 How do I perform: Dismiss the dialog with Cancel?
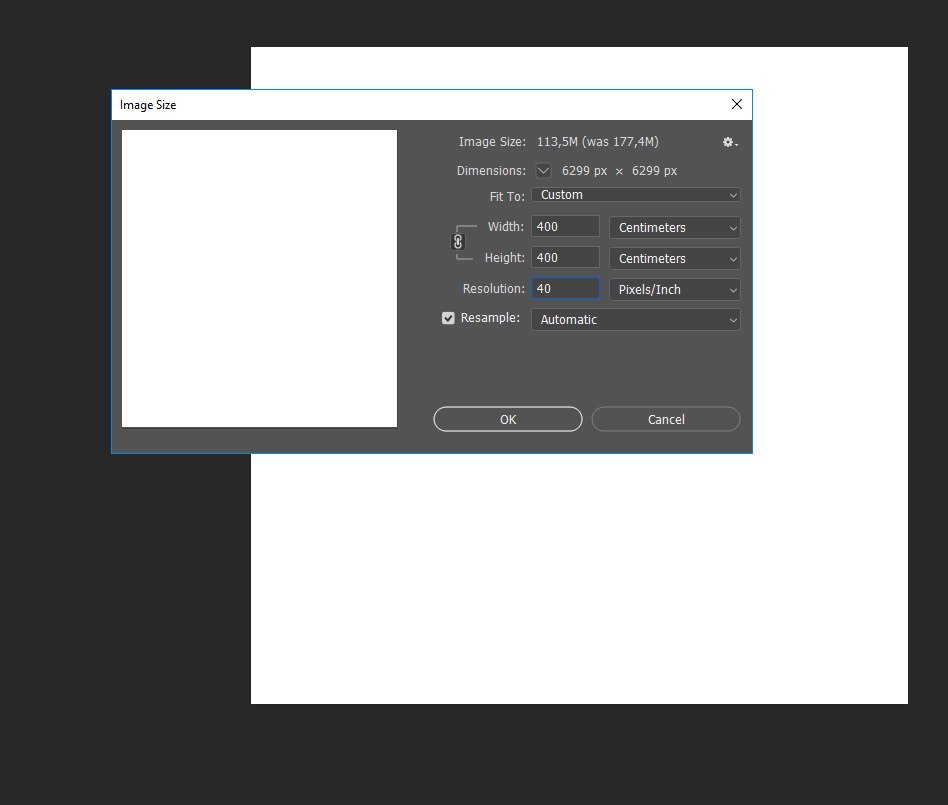(x=666, y=419)
